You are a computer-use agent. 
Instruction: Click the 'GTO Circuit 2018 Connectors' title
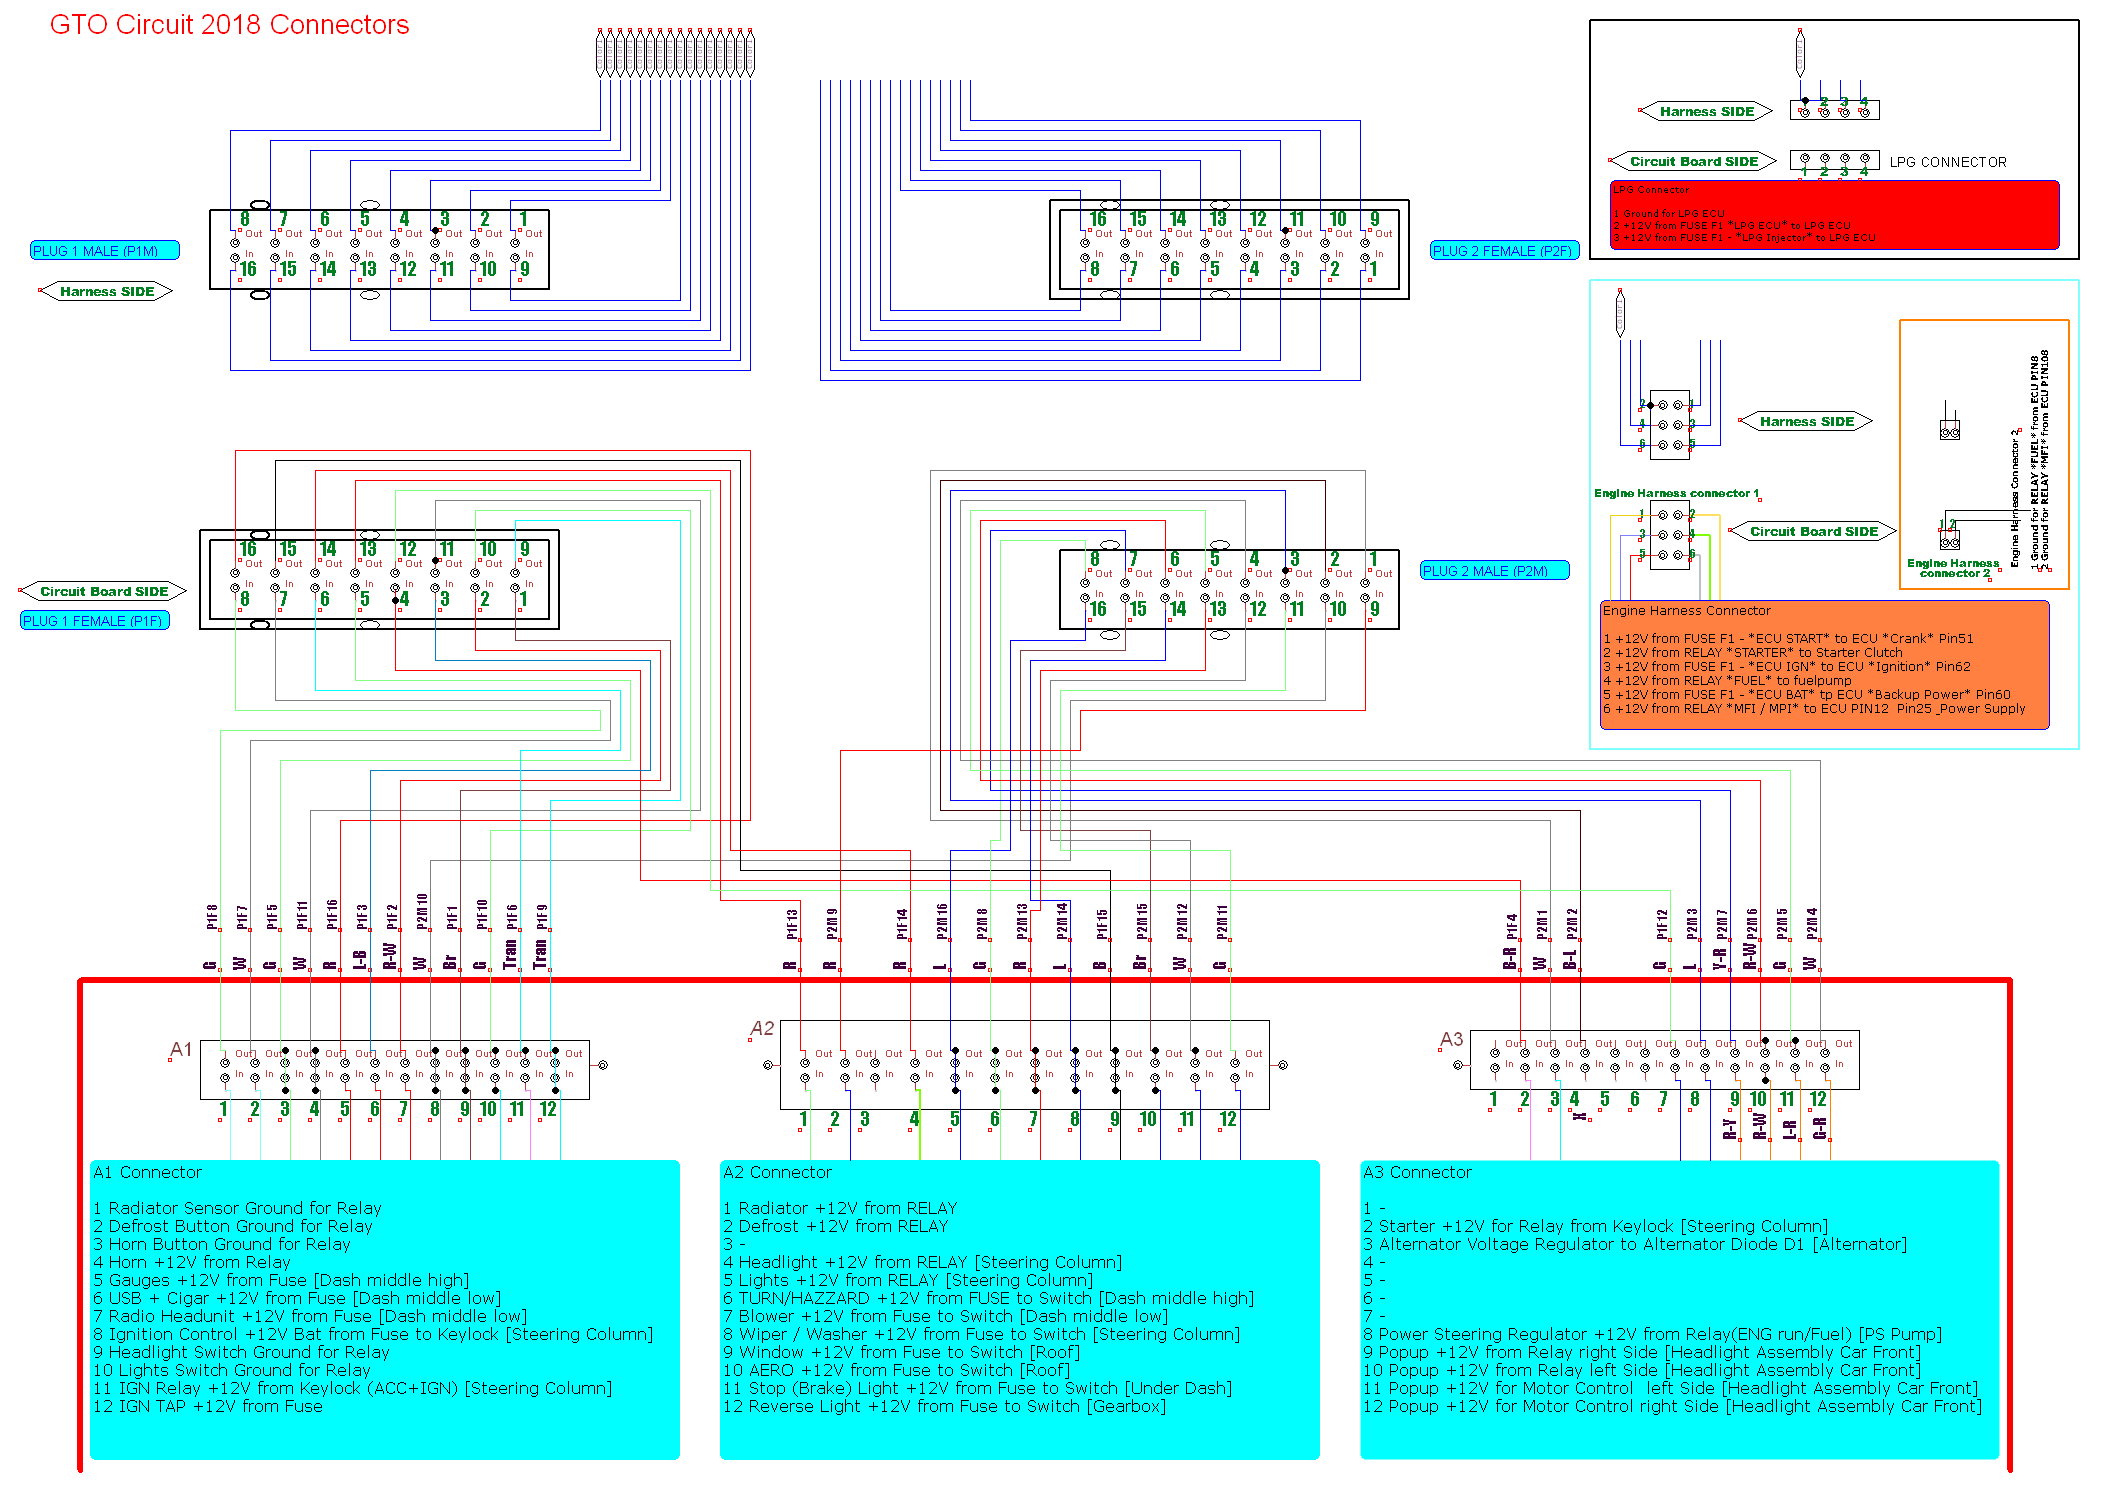pyautogui.click(x=229, y=25)
